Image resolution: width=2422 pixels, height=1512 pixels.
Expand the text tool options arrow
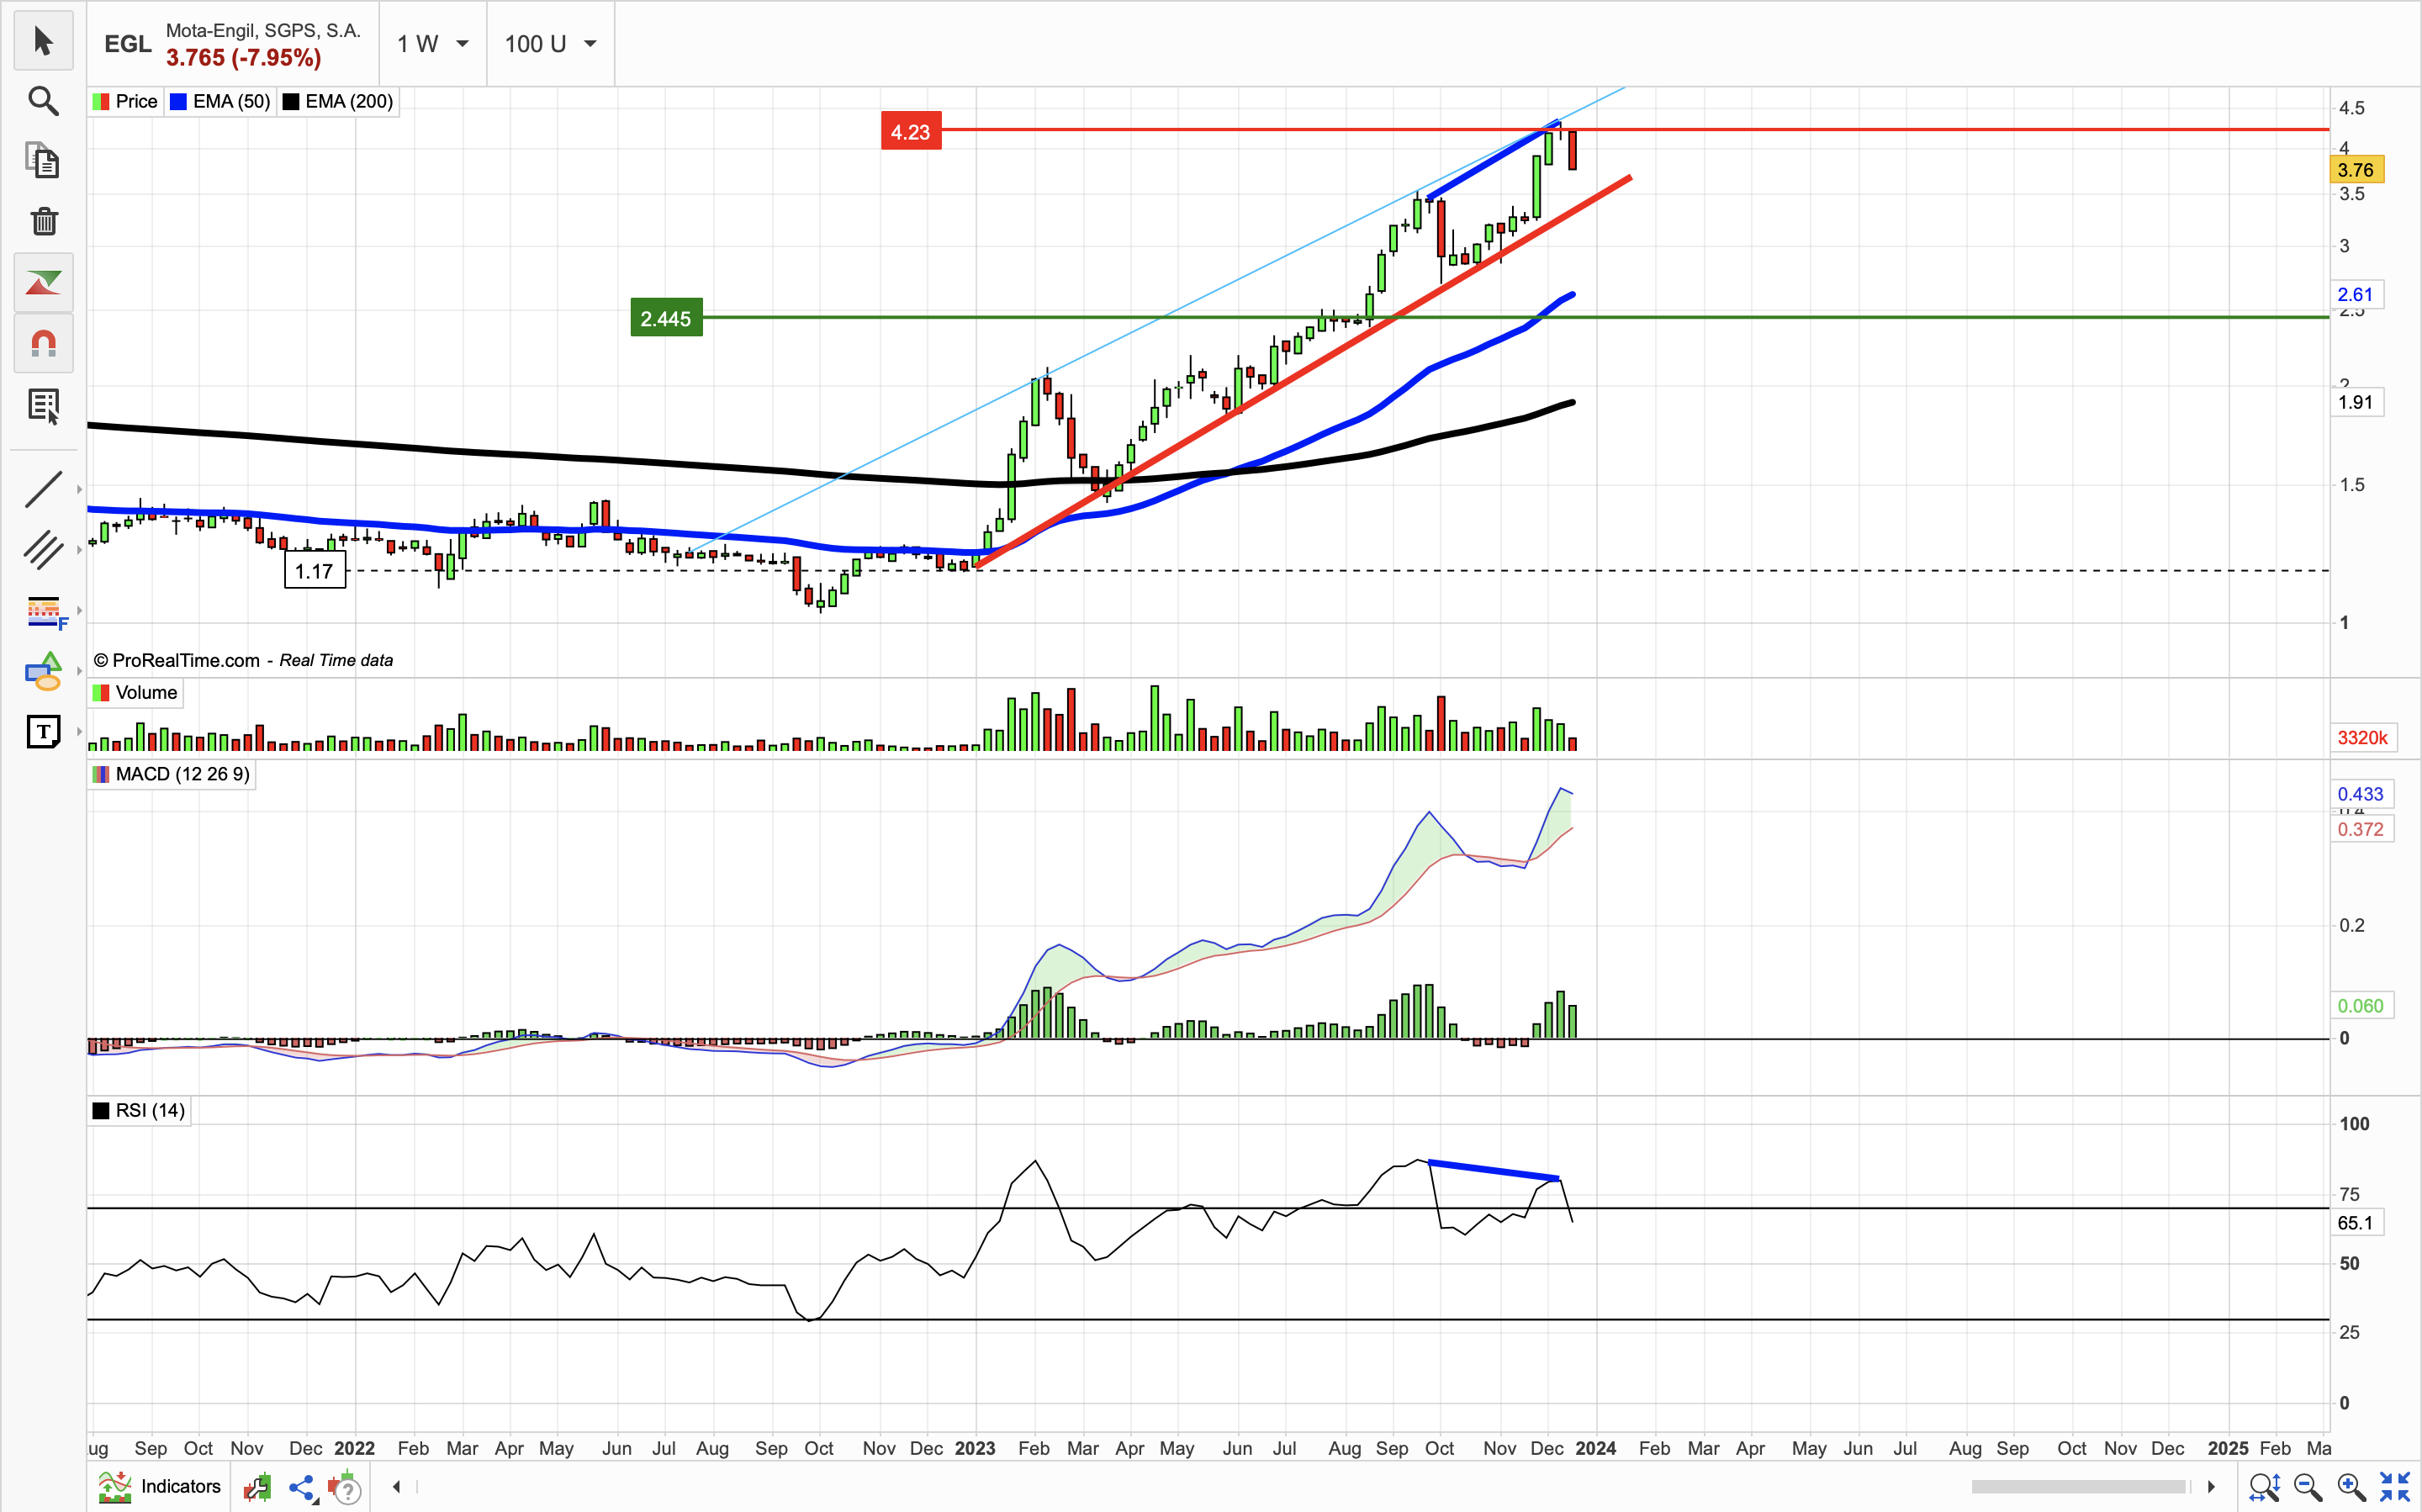79,732
